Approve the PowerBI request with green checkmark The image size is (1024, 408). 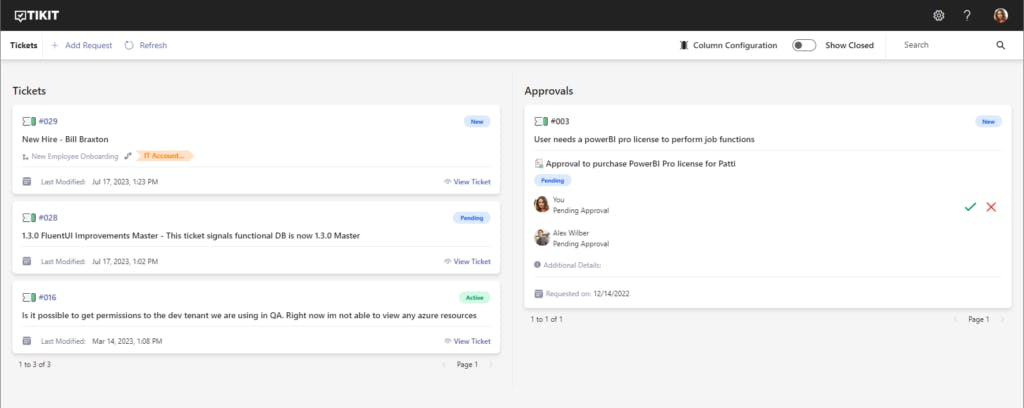pyautogui.click(x=969, y=206)
